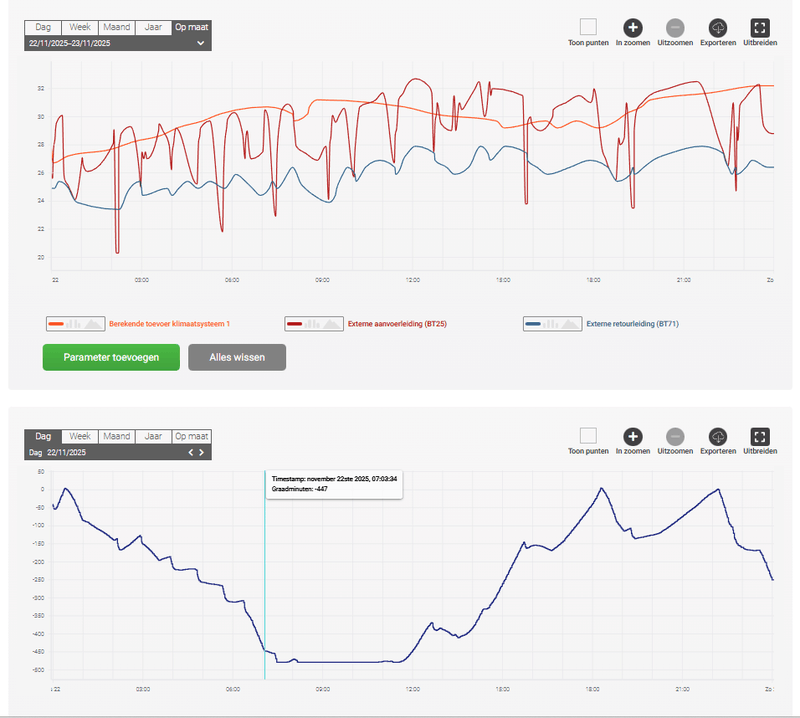The width and height of the screenshot is (800, 718).
Task: Zoom in on the top temperature chart
Action: tap(633, 28)
